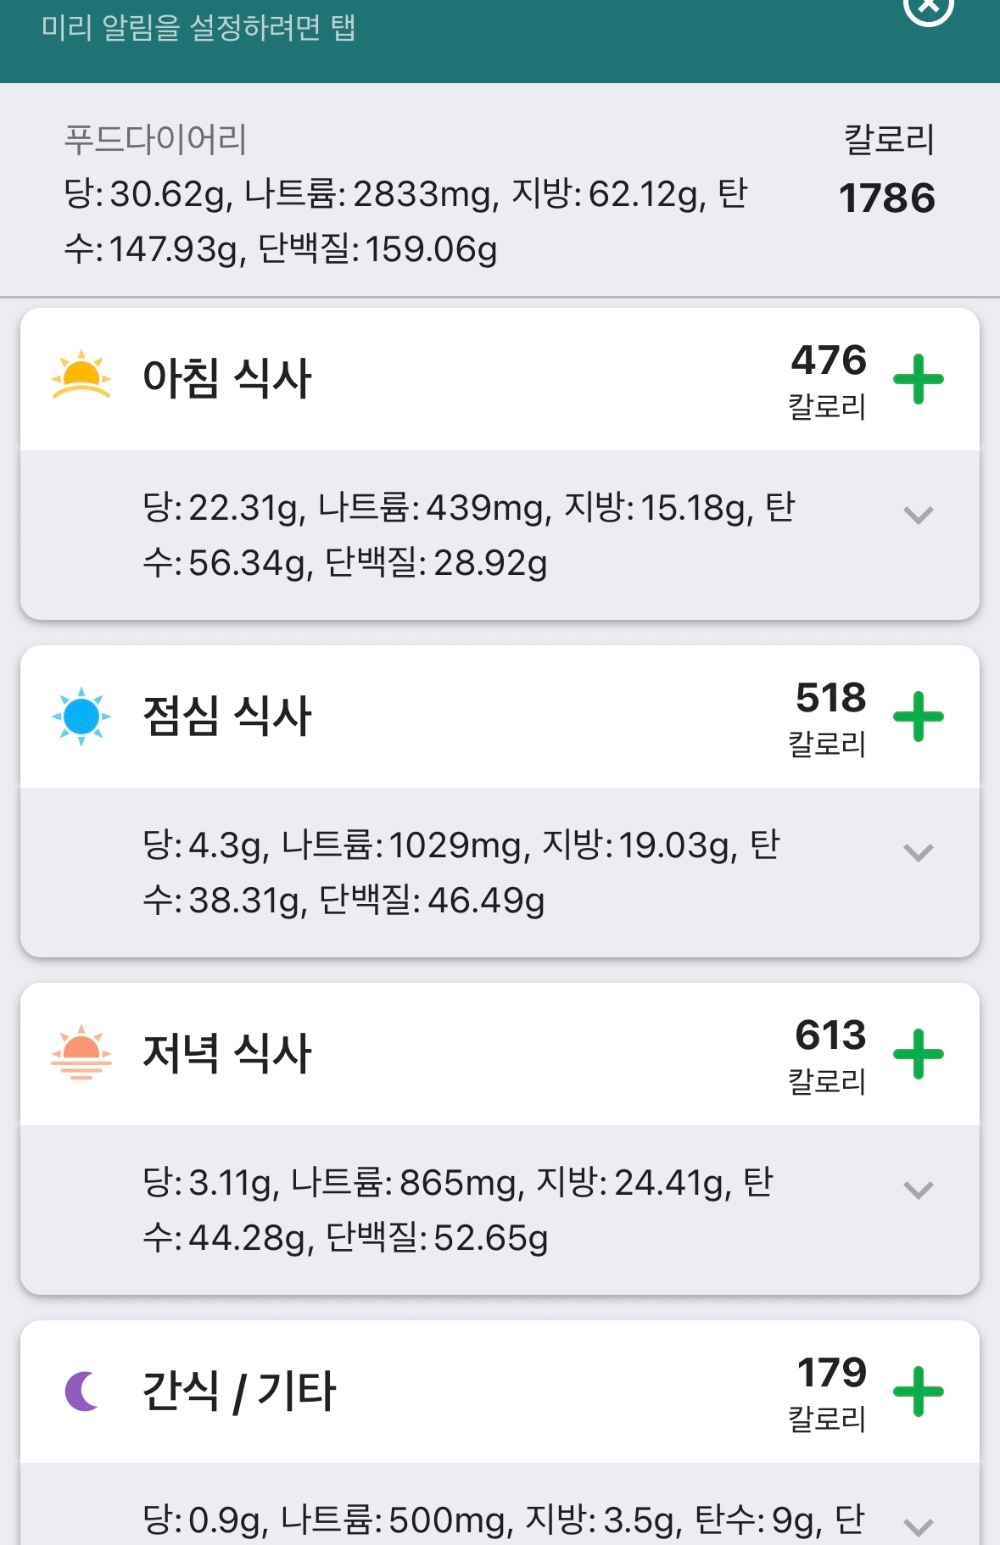Viewport: 1000px width, 1545px height.
Task: Dismiss the reminder banner with X
Action: 927,8
